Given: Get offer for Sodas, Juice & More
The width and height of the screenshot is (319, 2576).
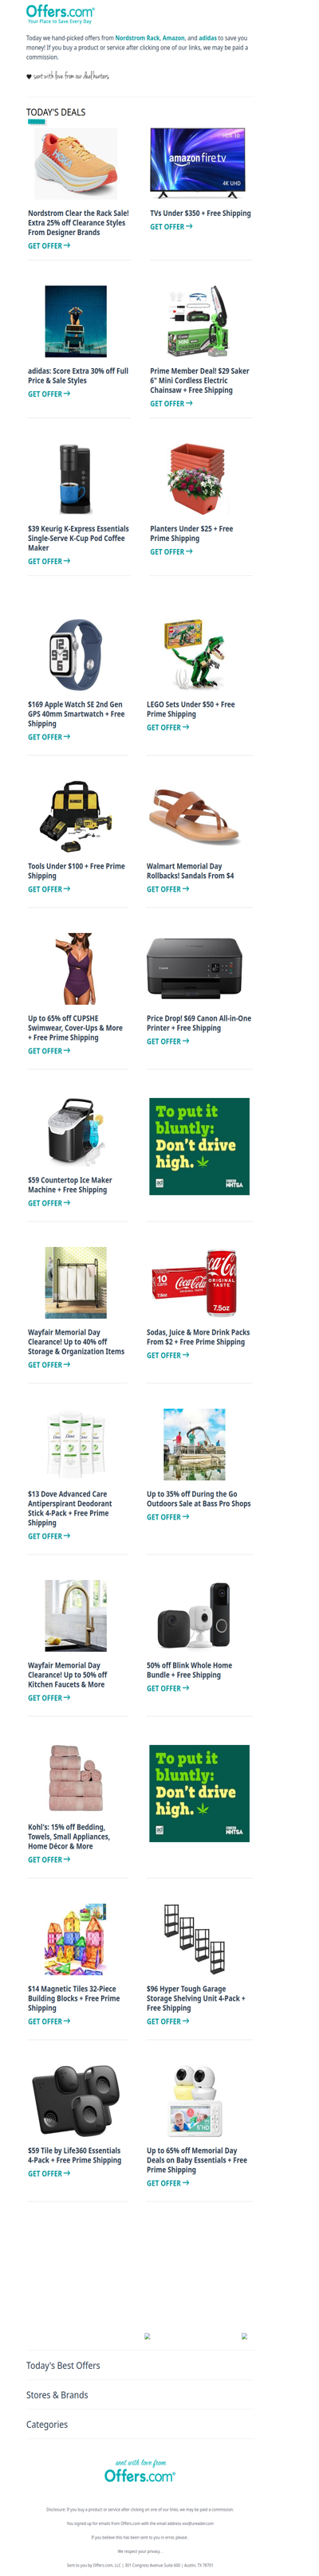Looking at the screenshot, I should pos(168,1355).
